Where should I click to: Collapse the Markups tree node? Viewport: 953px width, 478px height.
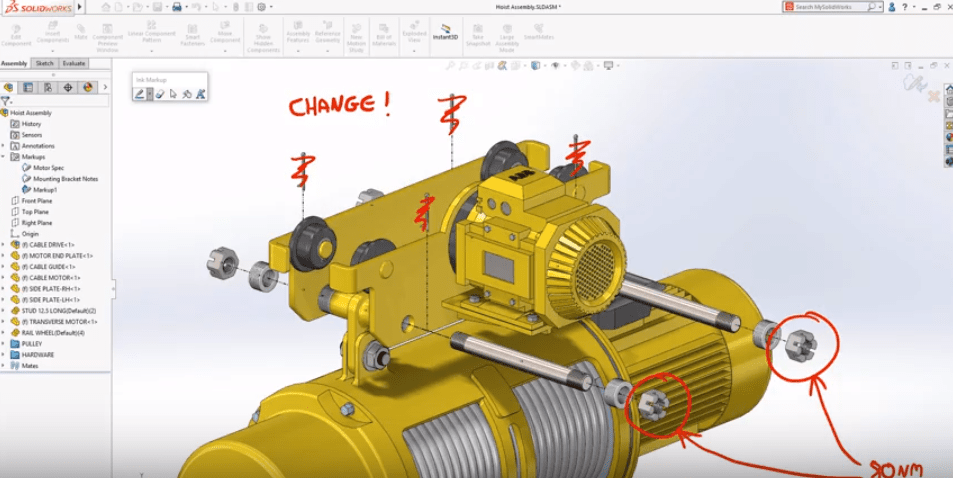(x=4, y=157)
